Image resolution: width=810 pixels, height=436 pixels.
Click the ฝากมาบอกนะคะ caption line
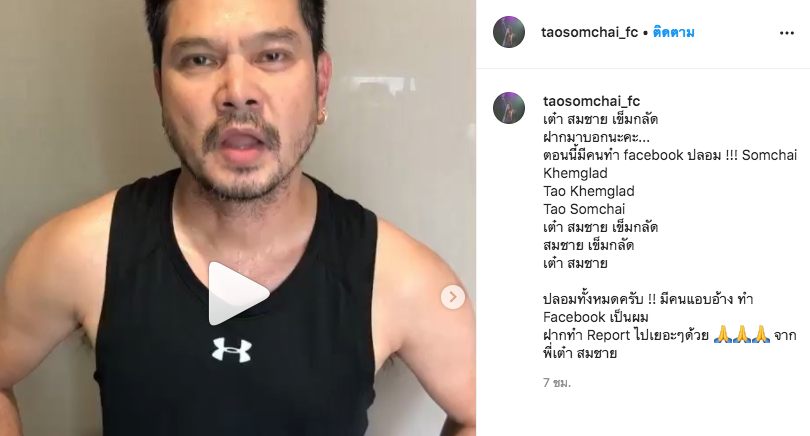point(596,137)
